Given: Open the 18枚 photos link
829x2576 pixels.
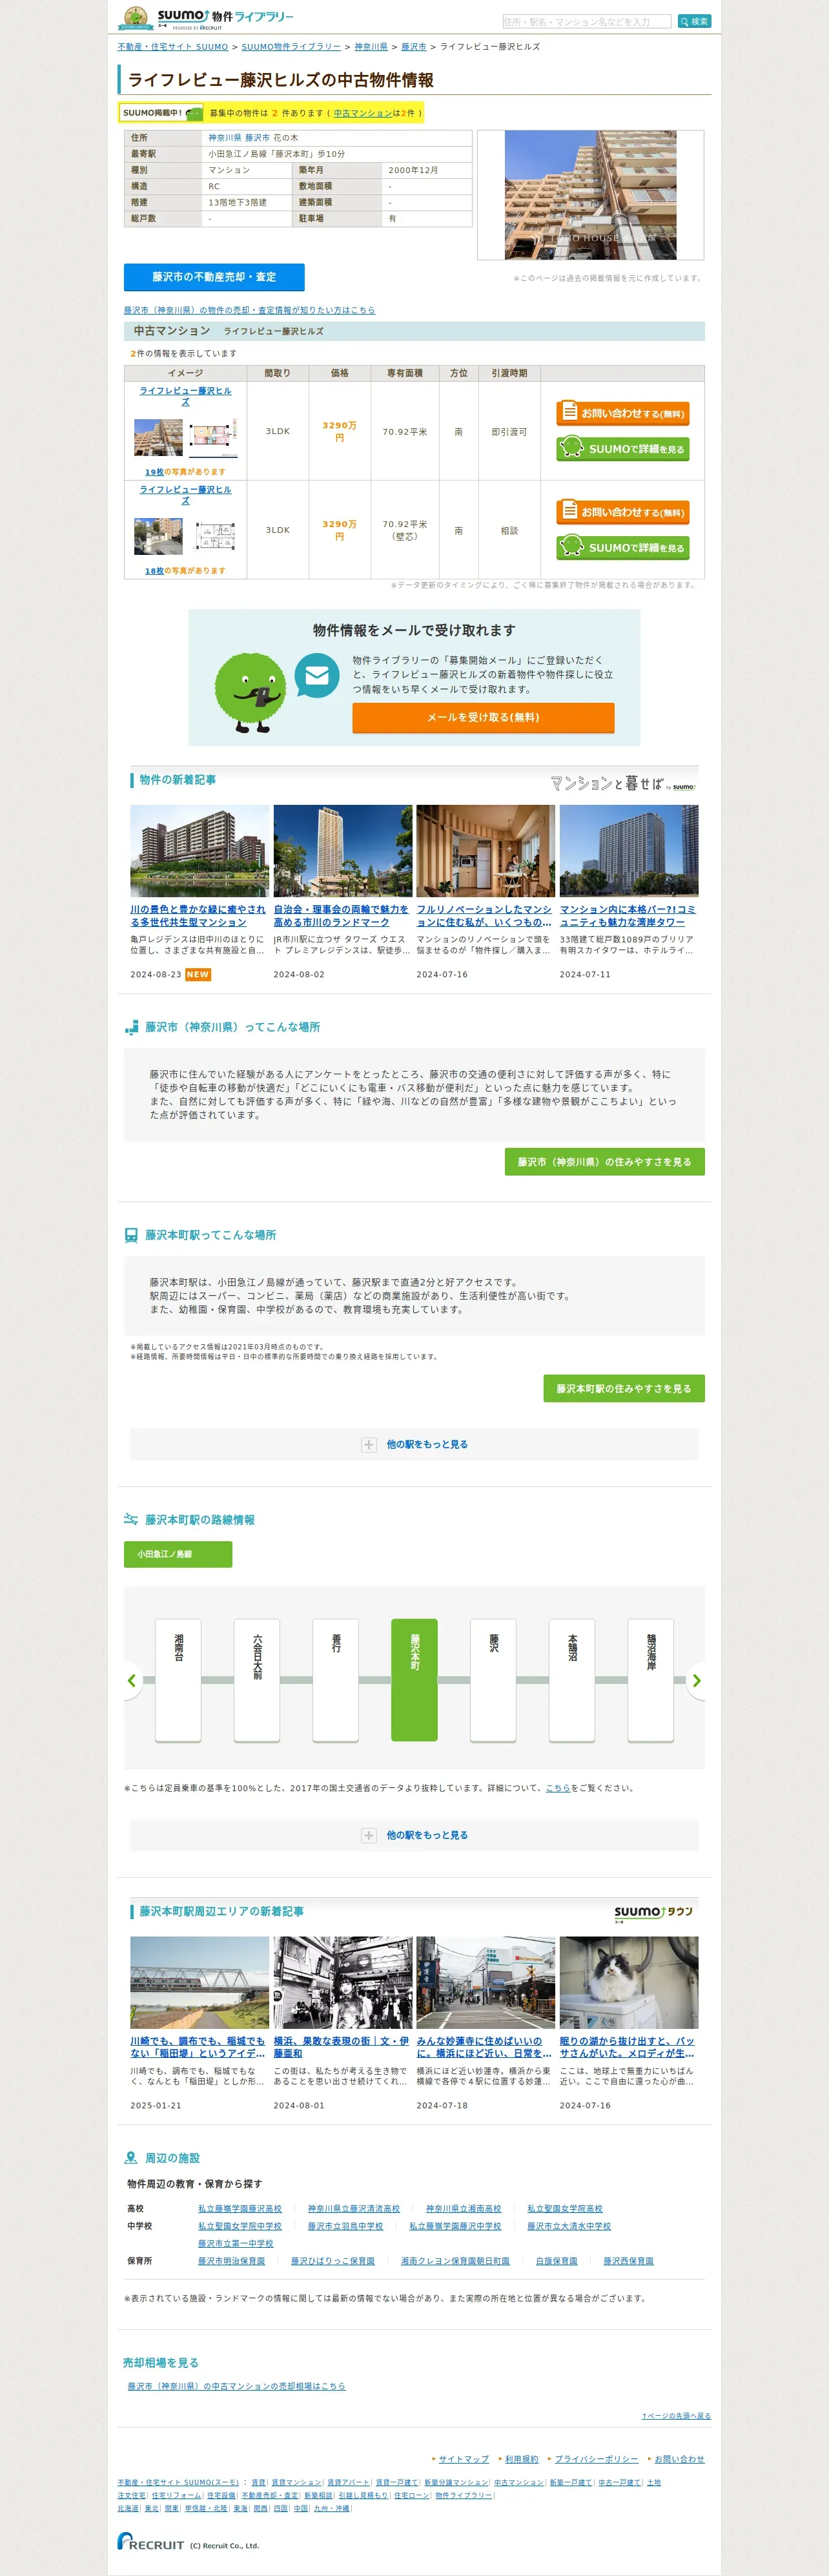Looking at the screenshot, I should (154, 571).
